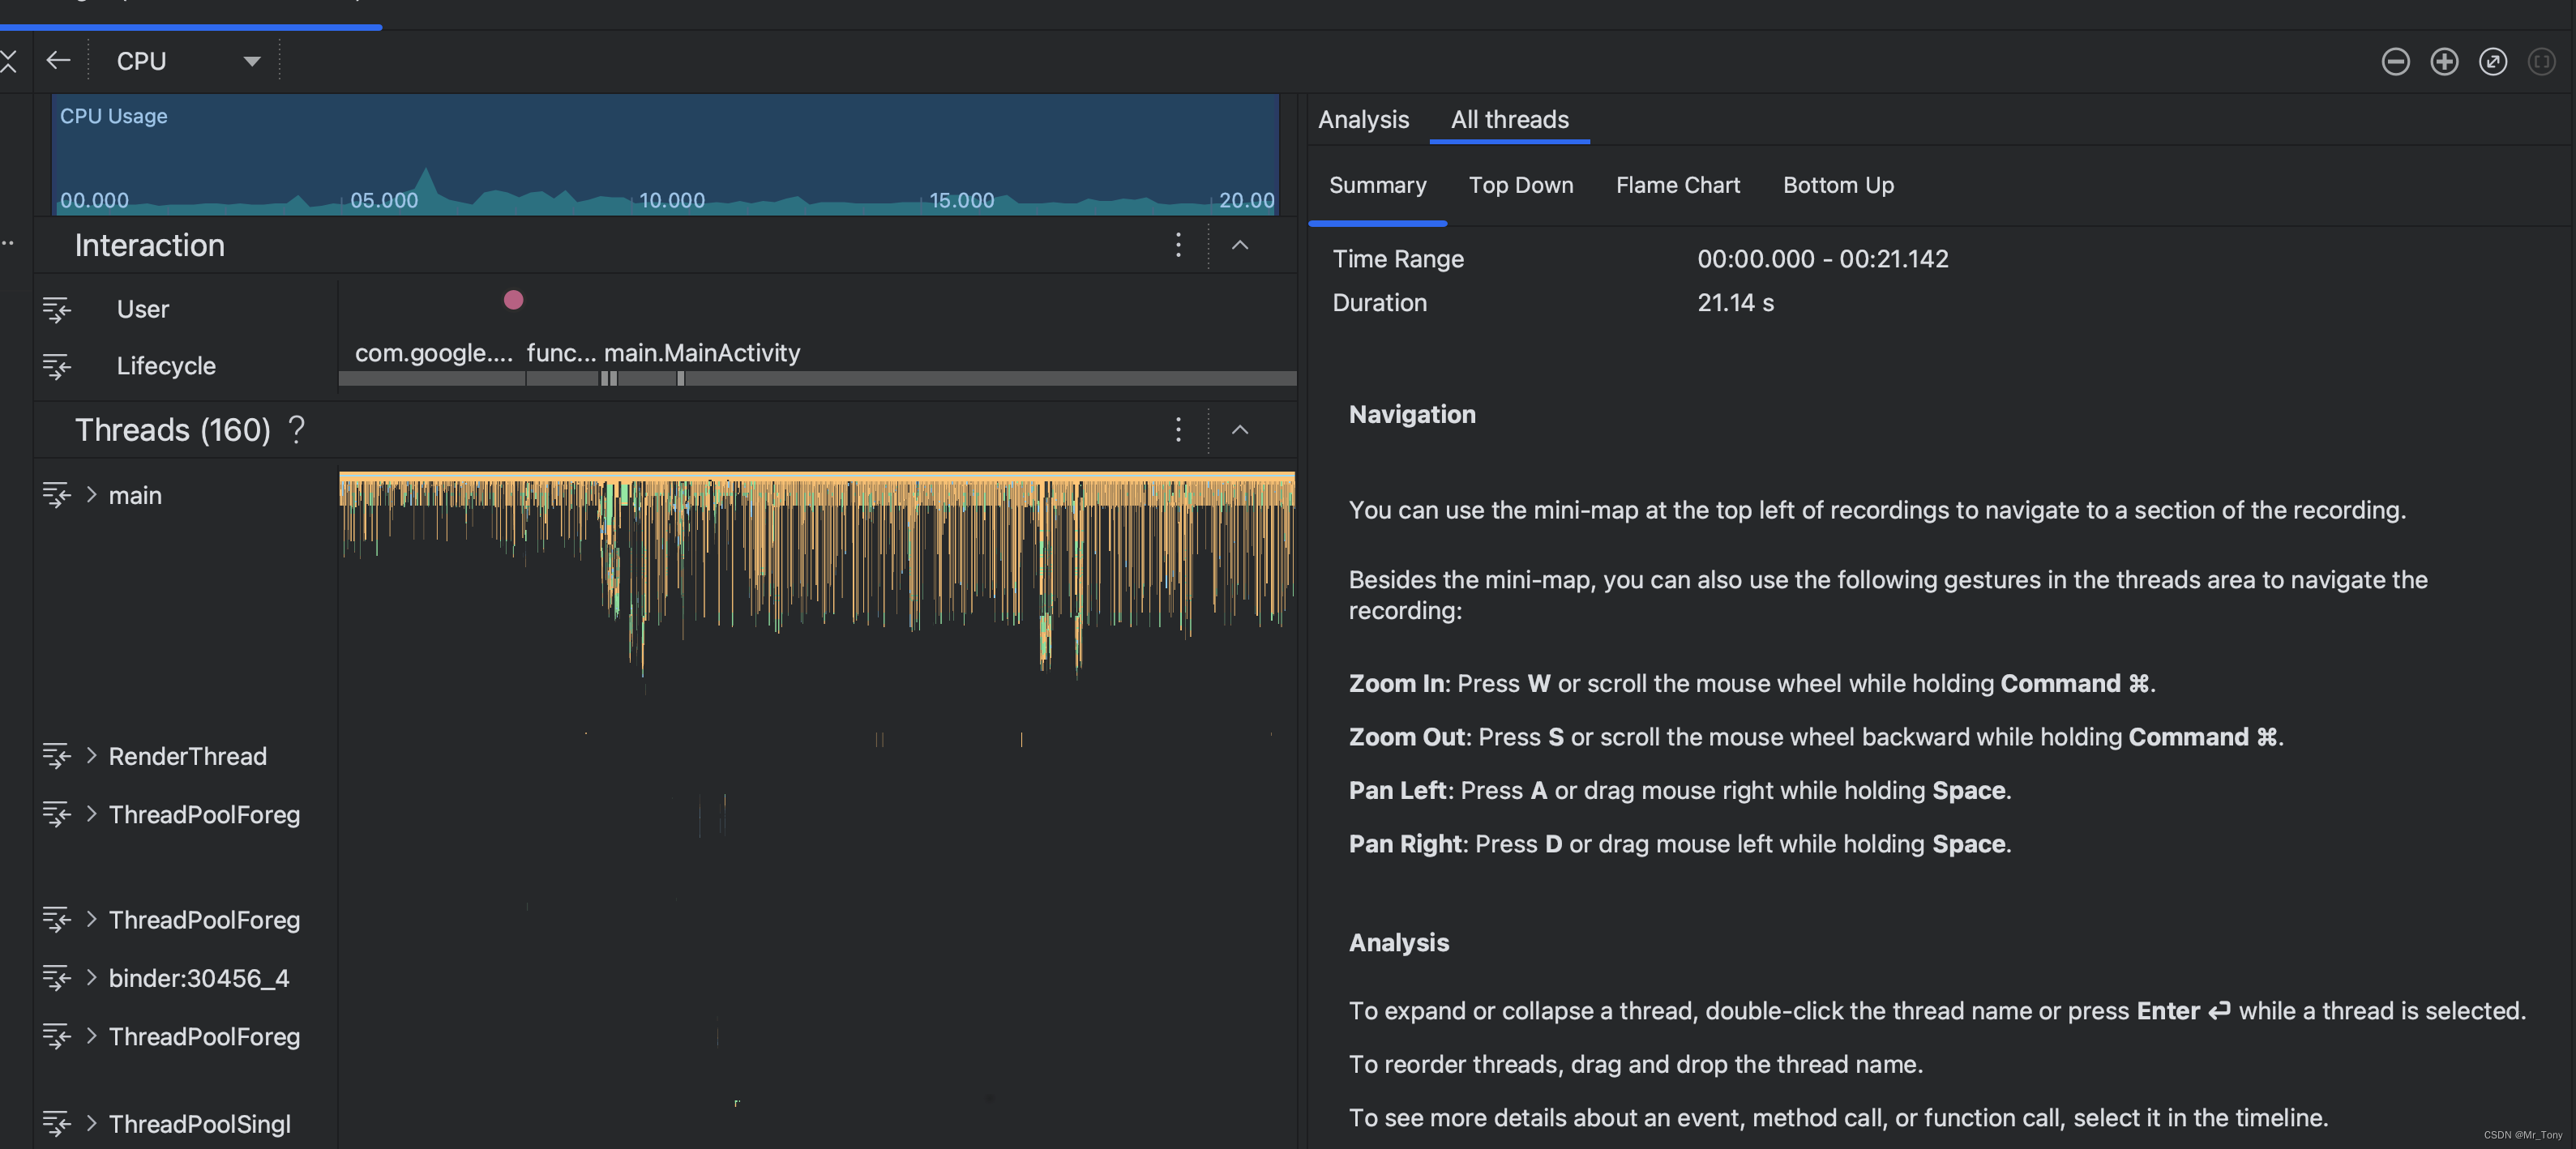Open the Threads section three-dot menu

[x=1178, y=430]
